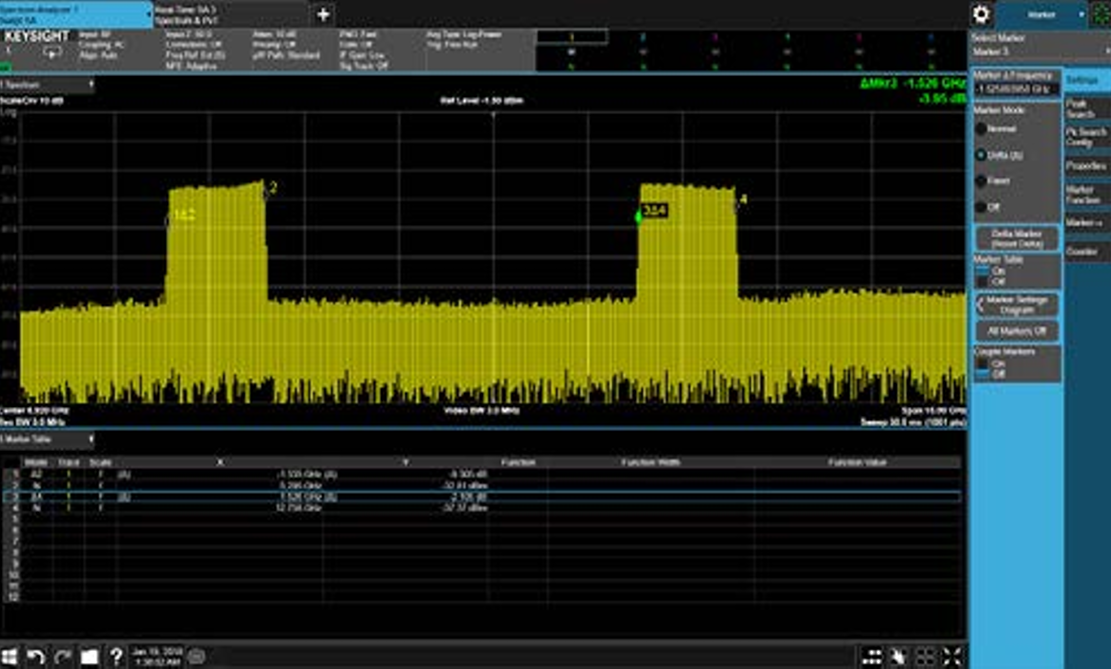Click the Windows start icon

click(9, 656)
